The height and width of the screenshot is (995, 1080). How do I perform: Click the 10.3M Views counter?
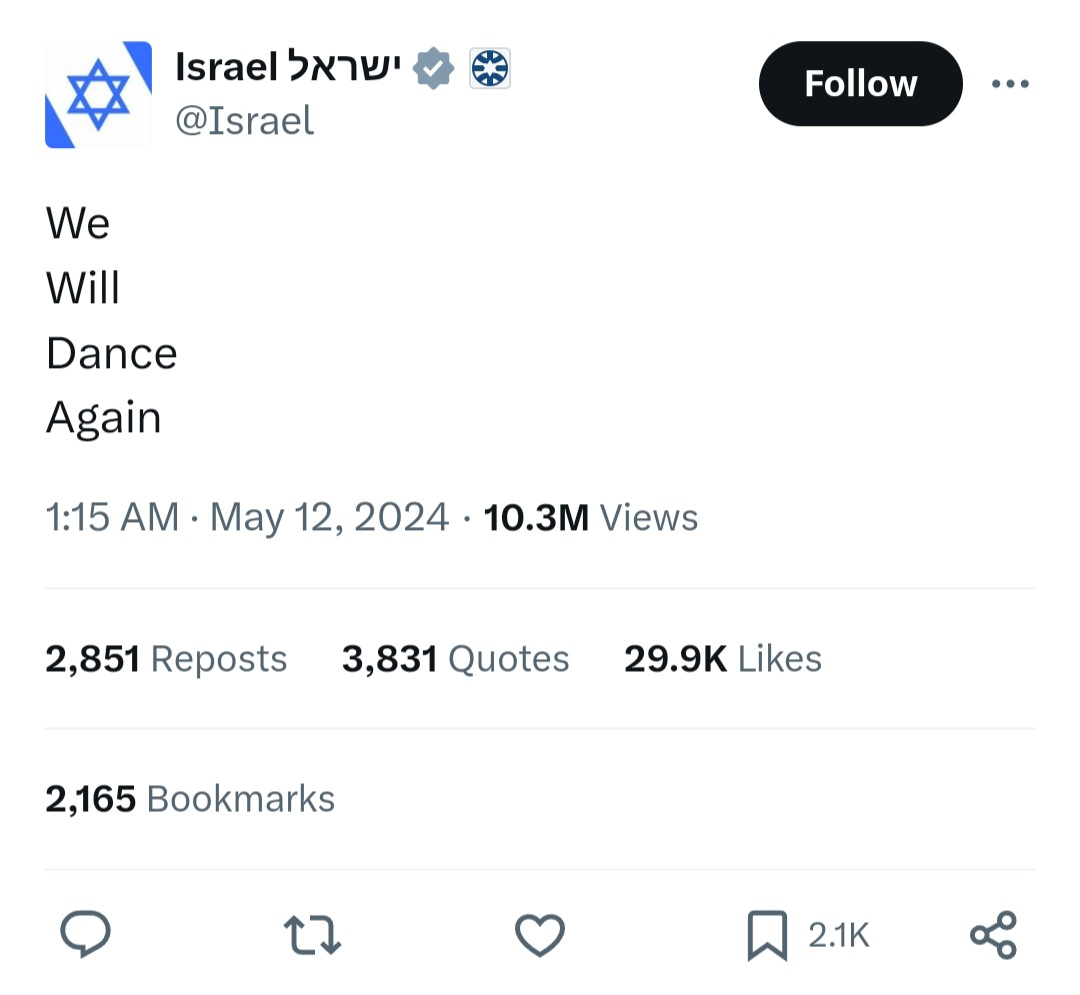[590, 517]
